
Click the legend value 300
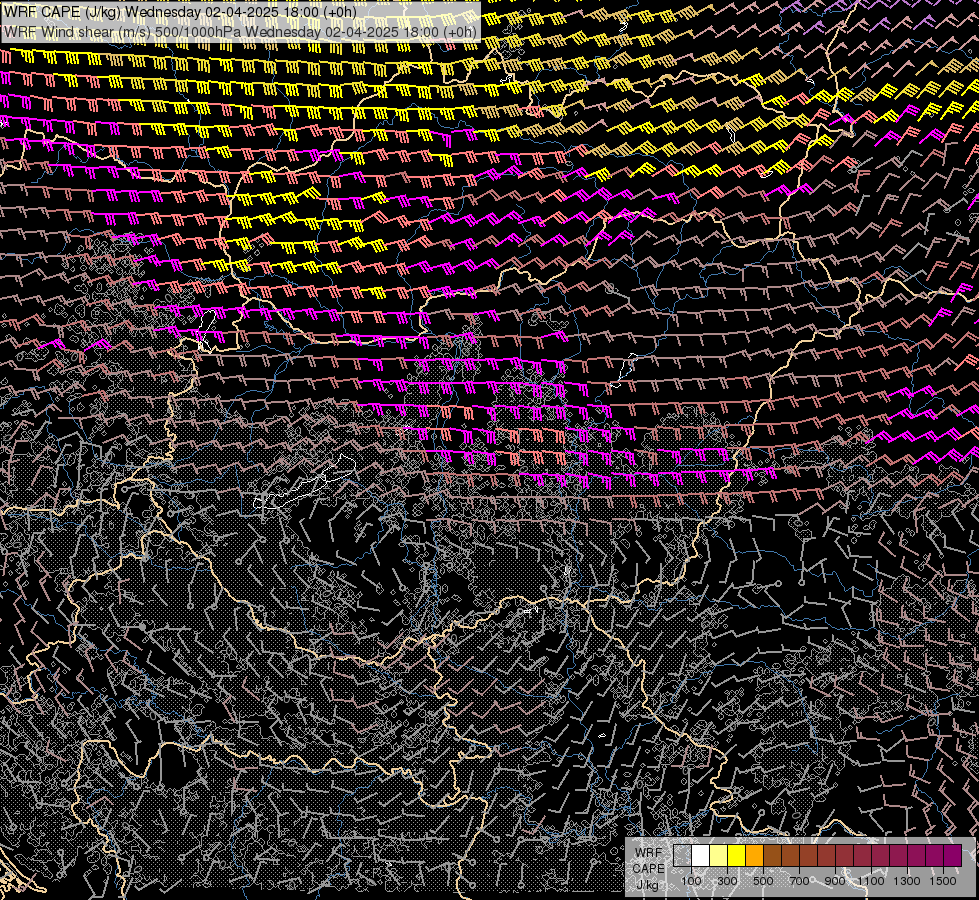click(727, 881)
